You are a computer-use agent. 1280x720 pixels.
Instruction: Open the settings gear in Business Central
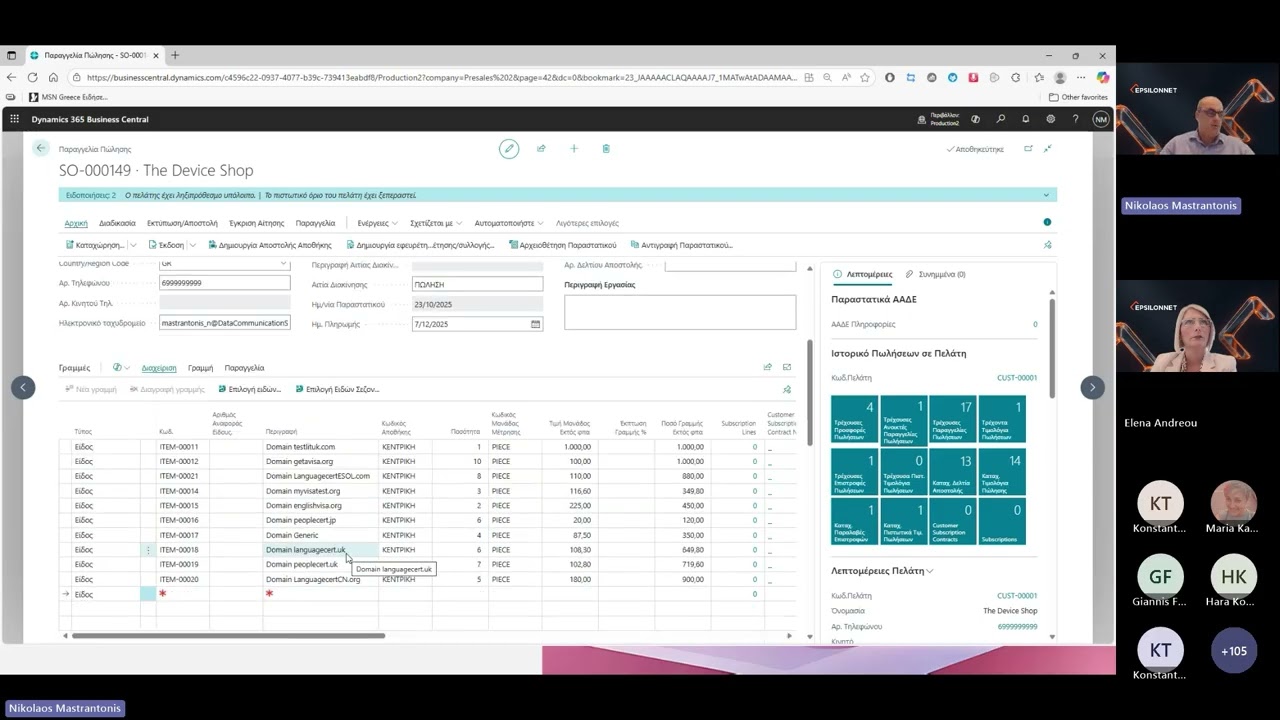click(x=1050, y=119)
